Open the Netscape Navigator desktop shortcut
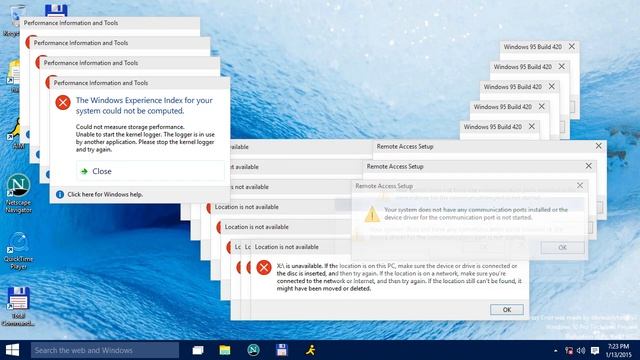Screen dimensions: 640x360 click(x=19, y=193)
